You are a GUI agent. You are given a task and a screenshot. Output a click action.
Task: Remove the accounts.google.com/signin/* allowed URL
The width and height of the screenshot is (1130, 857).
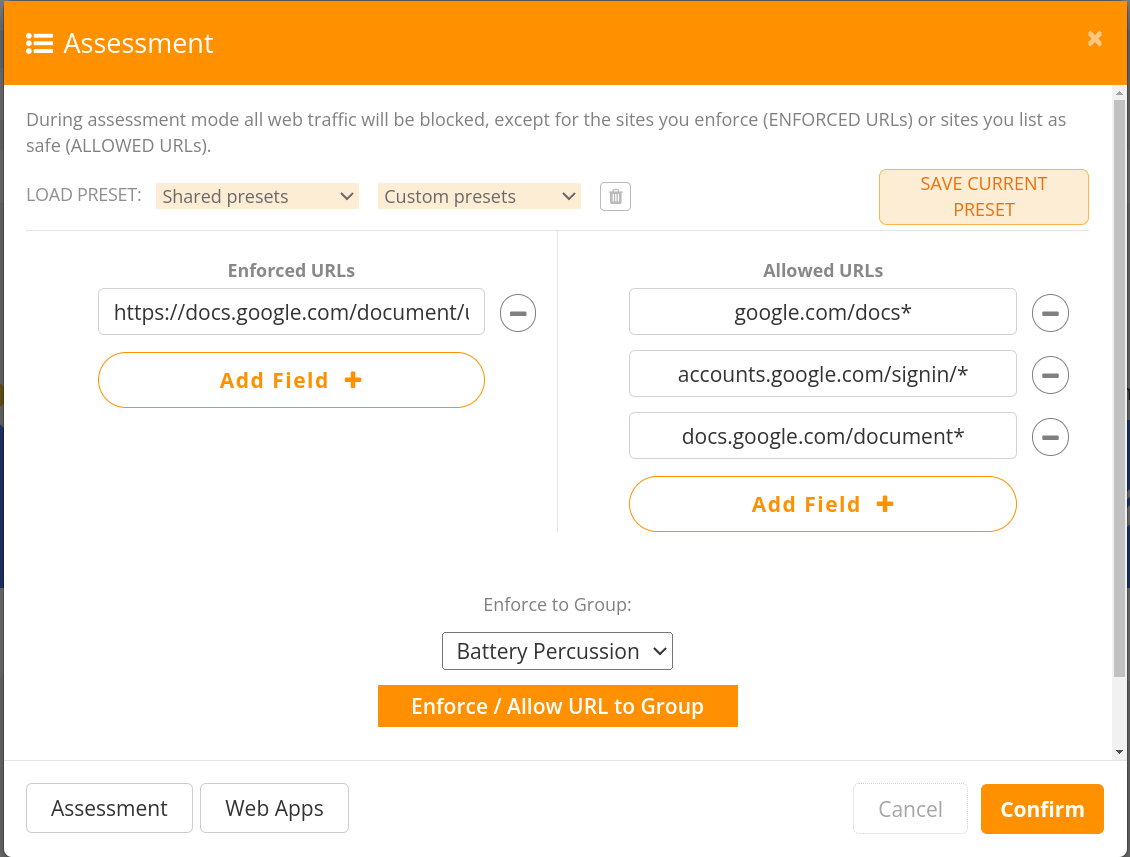click(x=1050, y=376)
